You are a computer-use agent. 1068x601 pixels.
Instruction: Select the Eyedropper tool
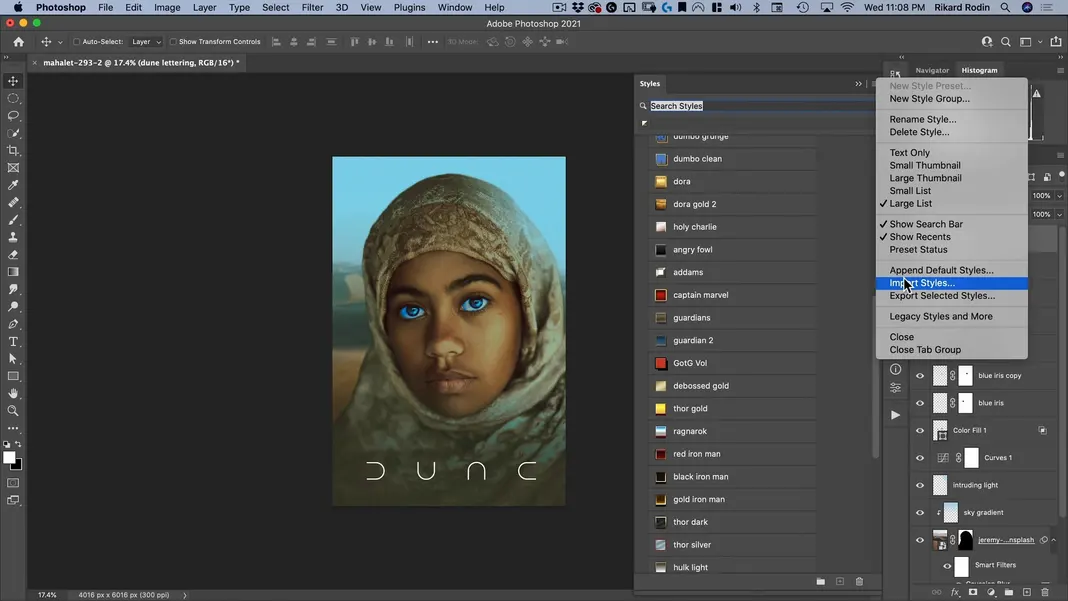pyautogui.click(x=13, y=185)
